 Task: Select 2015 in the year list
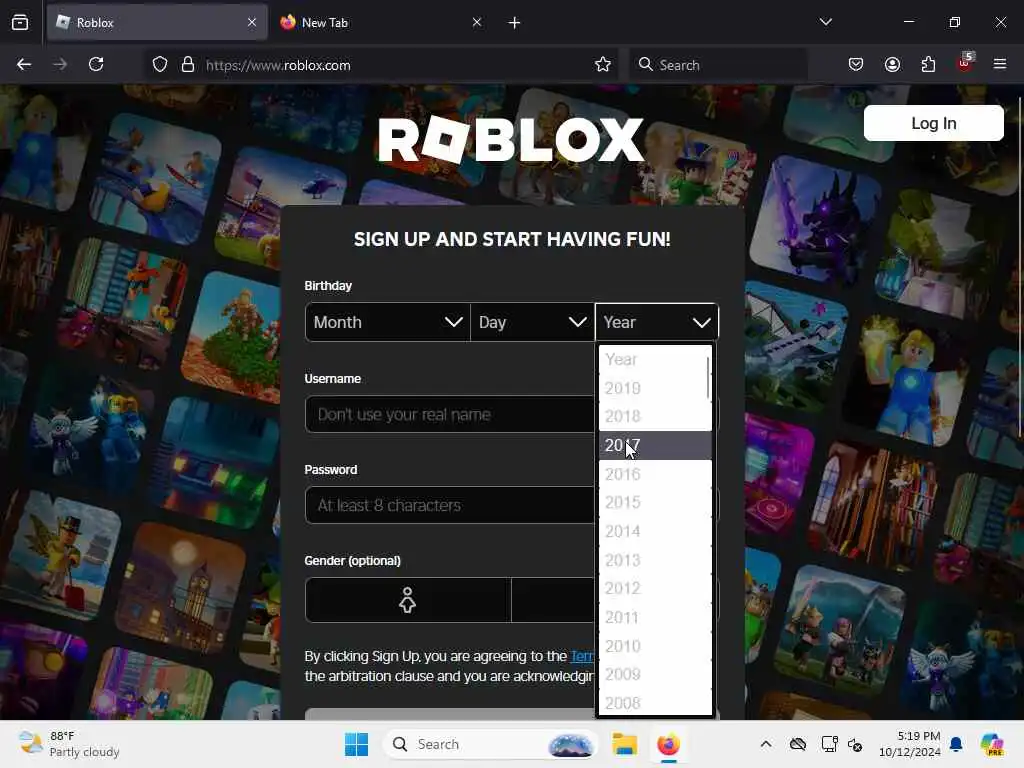[655, 503]
